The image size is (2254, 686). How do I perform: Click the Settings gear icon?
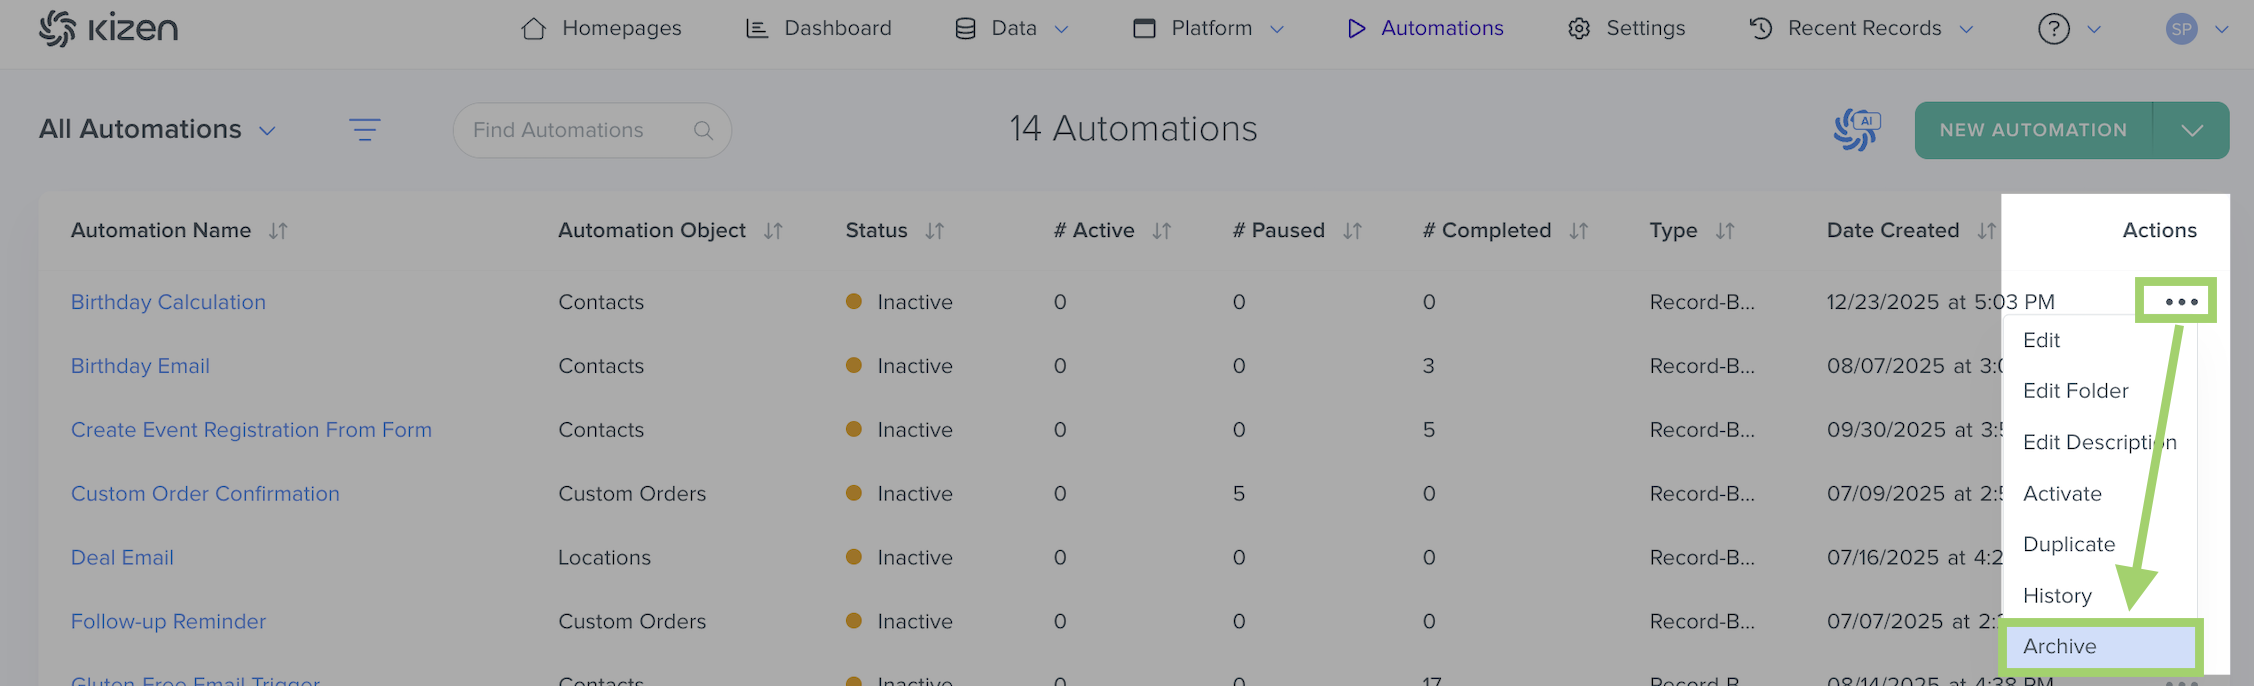1579,28
